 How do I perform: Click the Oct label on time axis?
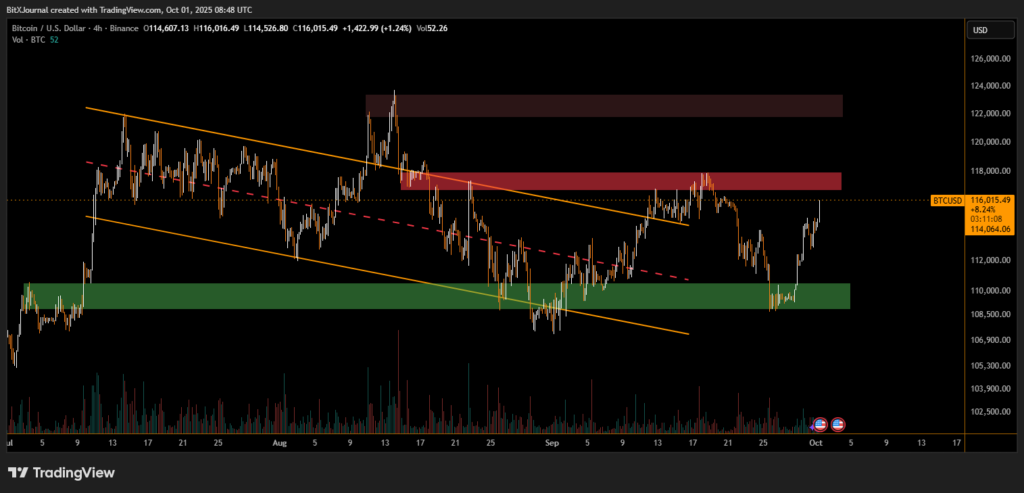click(x=813, y=441)
